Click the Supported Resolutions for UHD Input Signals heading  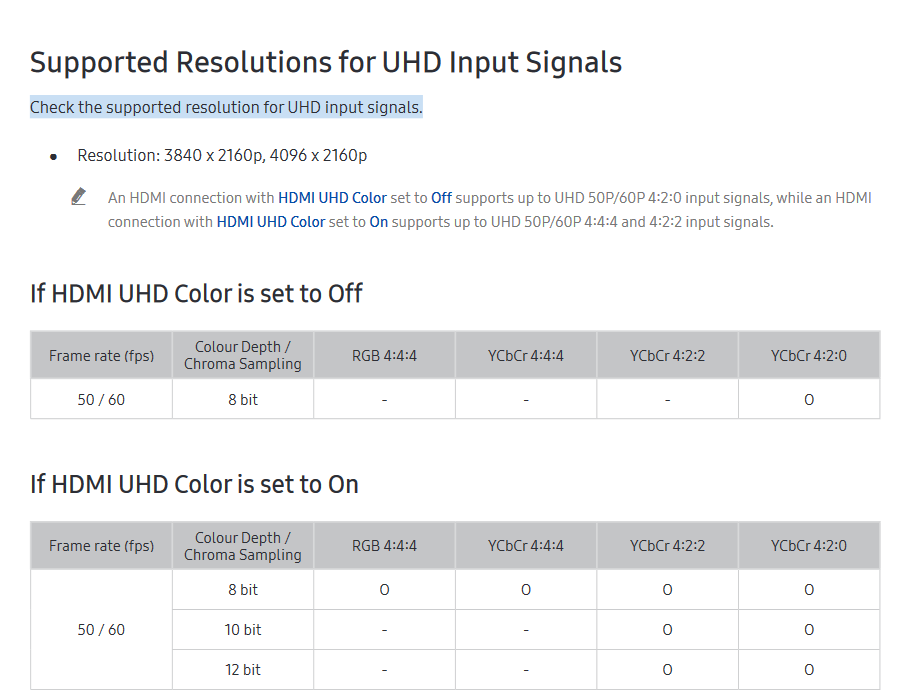tap(326, 62)
